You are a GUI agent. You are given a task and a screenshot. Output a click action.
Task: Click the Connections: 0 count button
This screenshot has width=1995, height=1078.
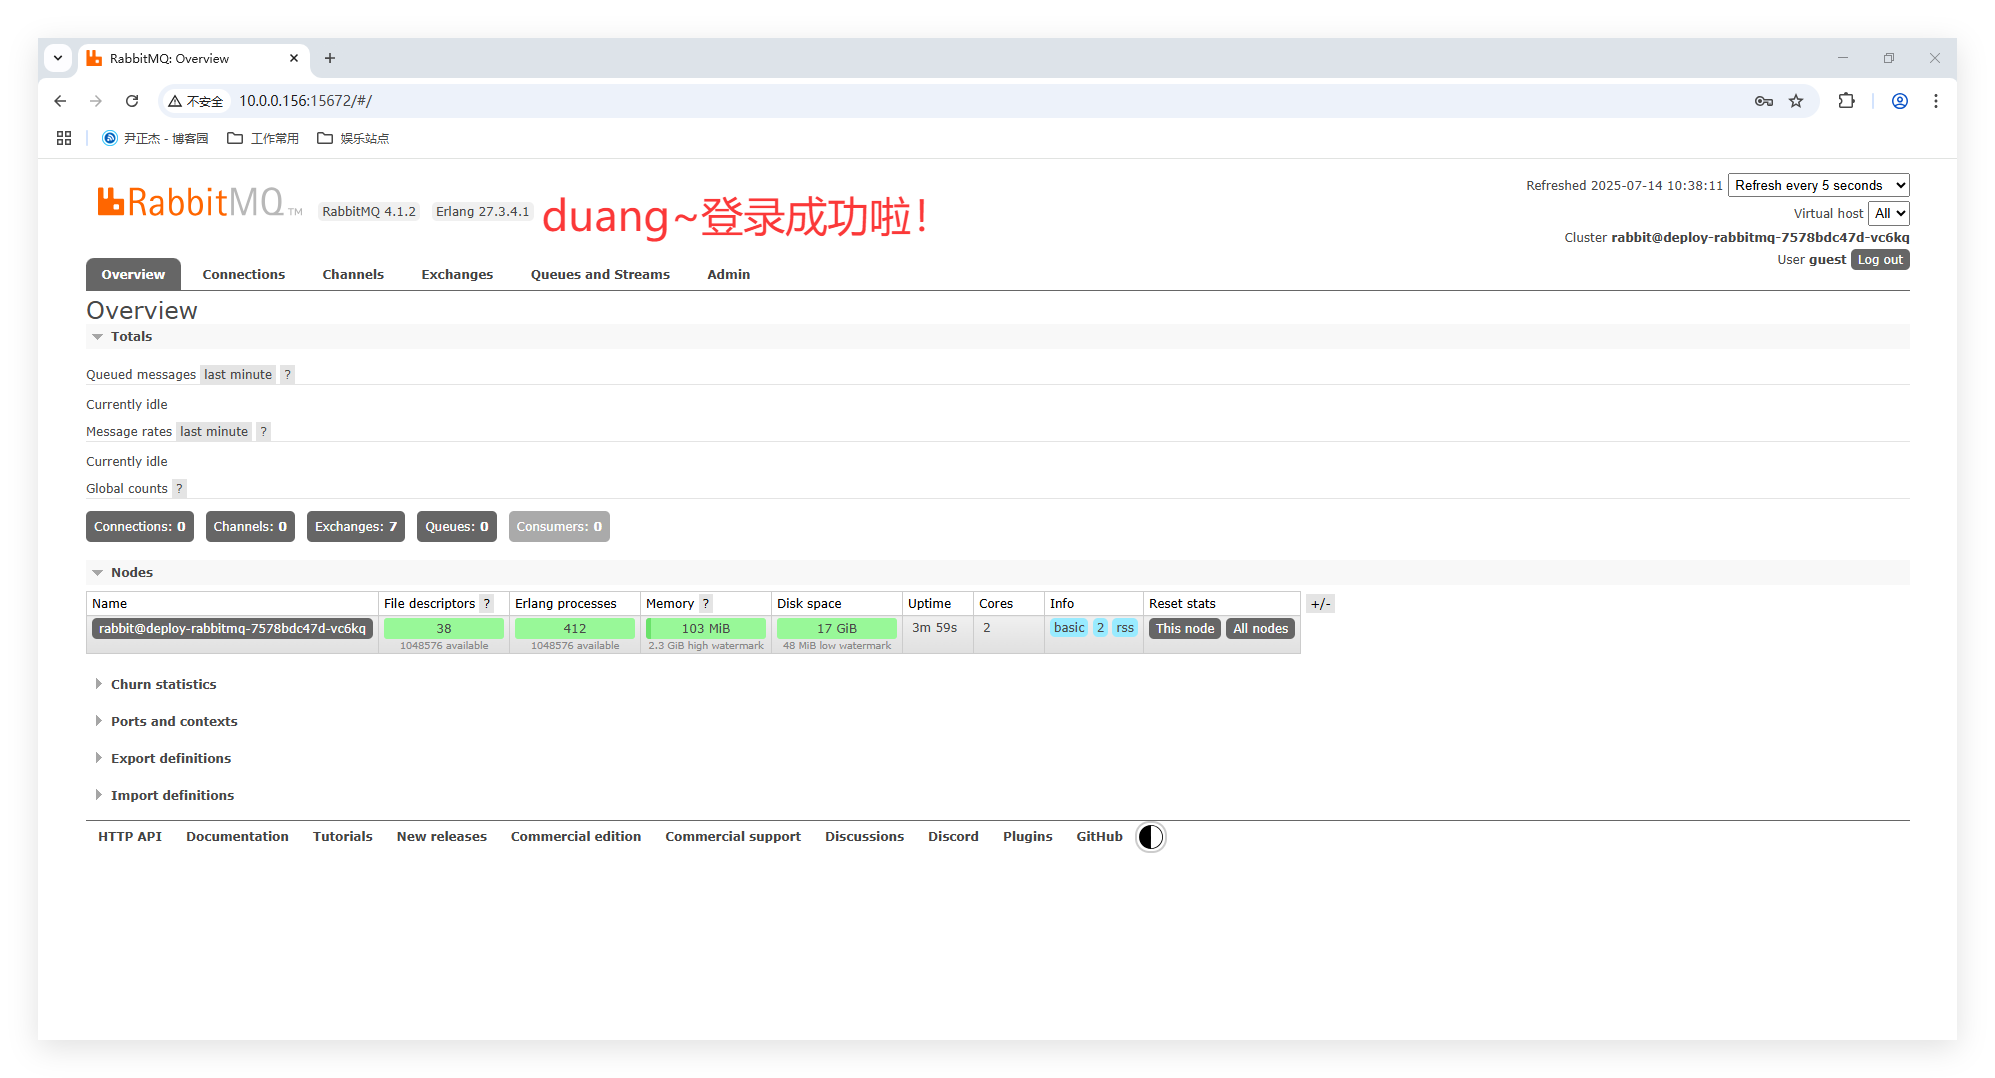(x=140, y=527)
